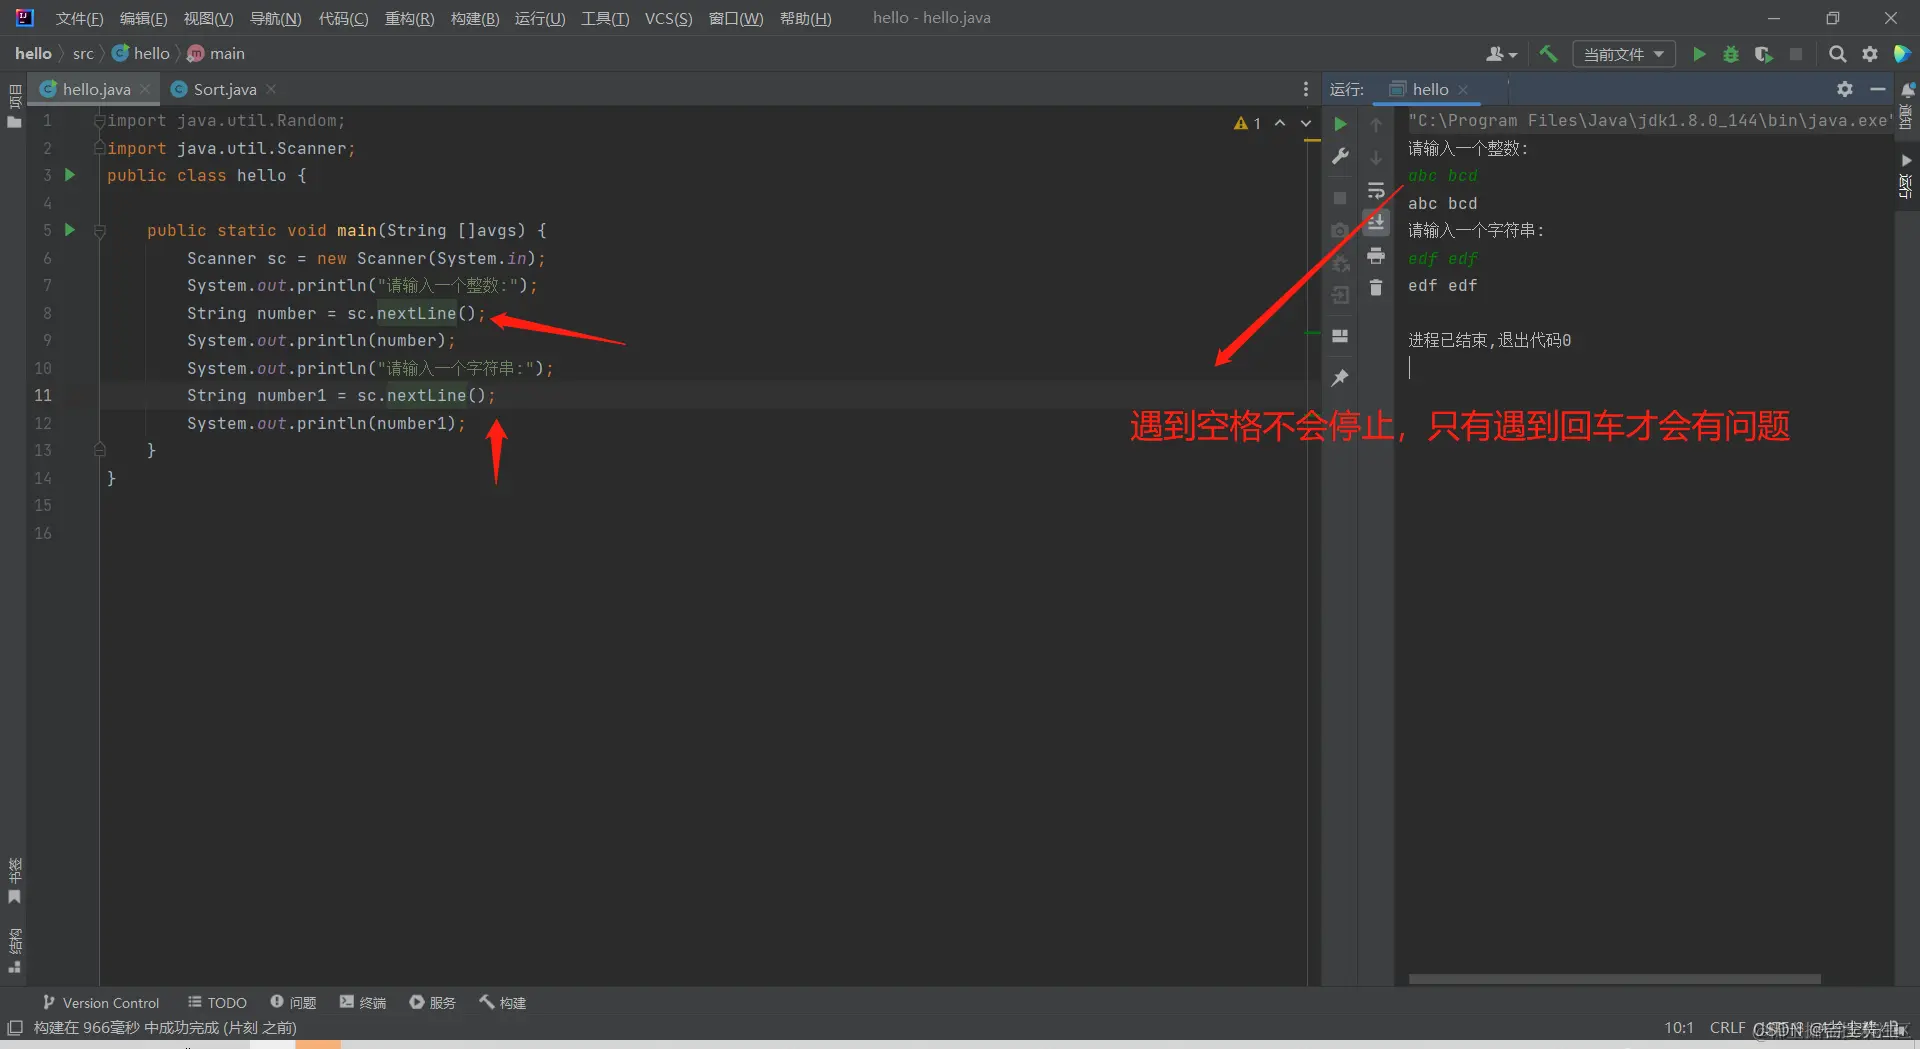This screenshot has height=1049, width=1920.
Task: Click the exit icon in the Run panel
Action: coord(1341,295)
